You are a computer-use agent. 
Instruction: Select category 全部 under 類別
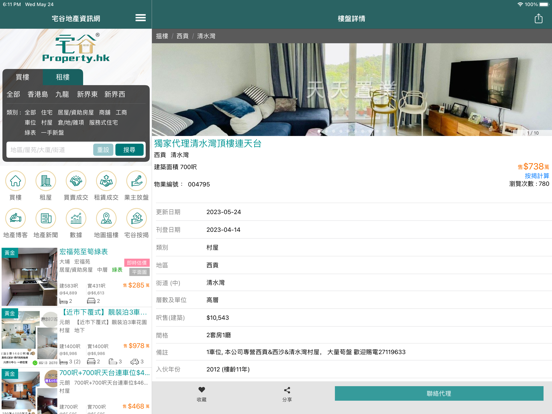point(30,112)
